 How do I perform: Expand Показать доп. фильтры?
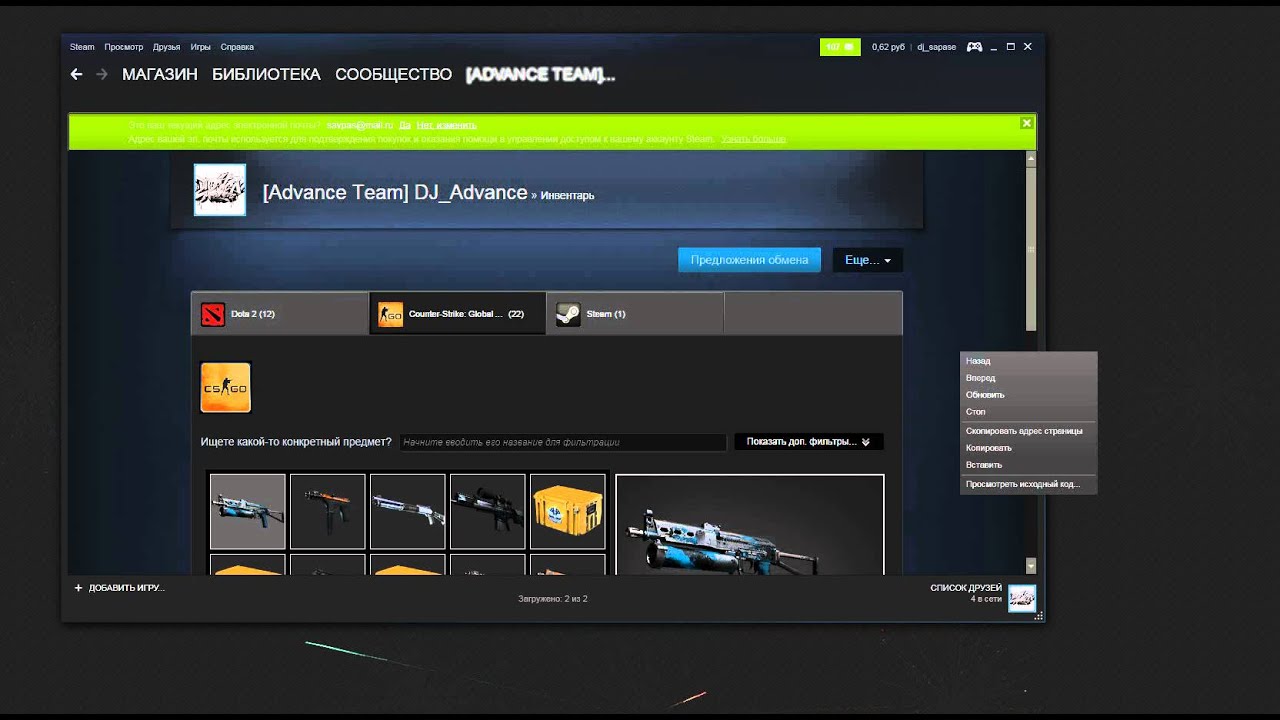tap(809, 441)
